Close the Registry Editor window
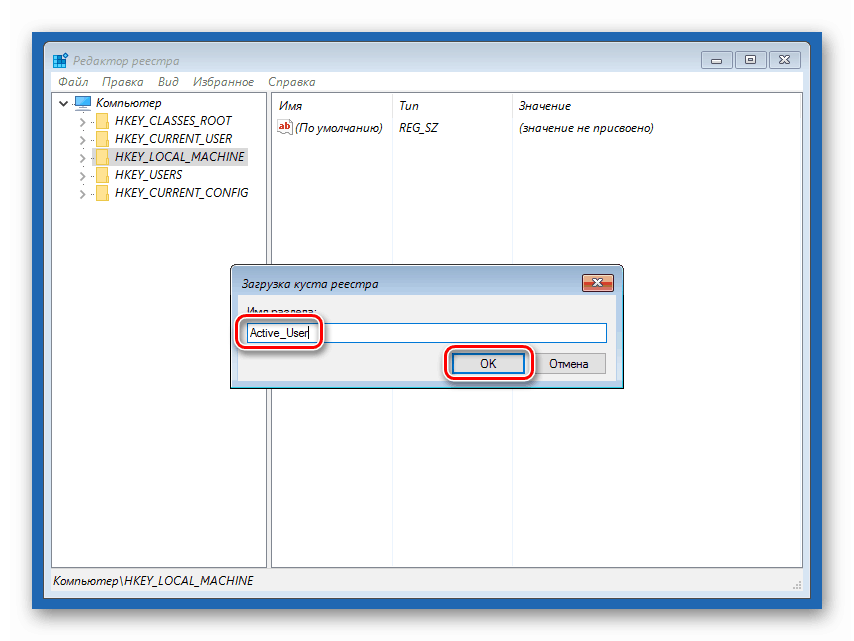Image resolution: width=854 pixels, height=641 pixels. 784,60
